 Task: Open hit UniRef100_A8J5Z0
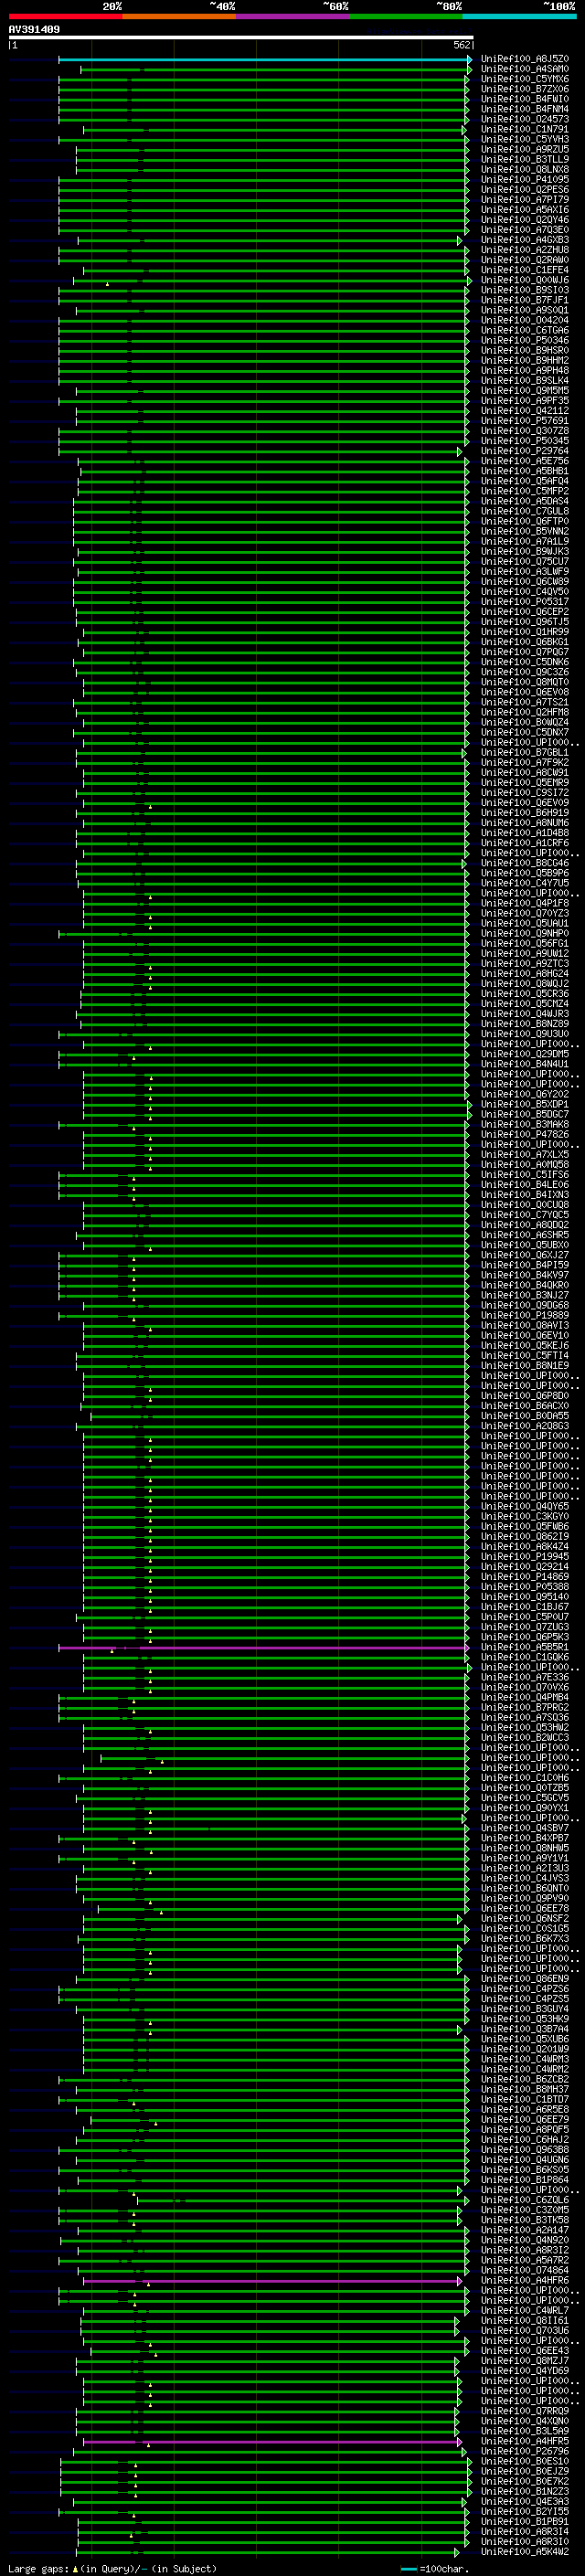tap(525, 59)
